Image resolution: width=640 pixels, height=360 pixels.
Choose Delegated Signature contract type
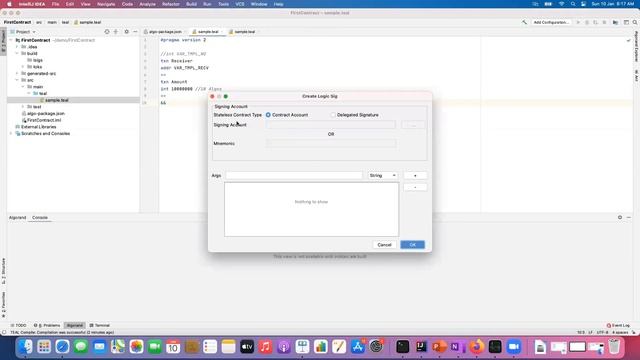333,115
